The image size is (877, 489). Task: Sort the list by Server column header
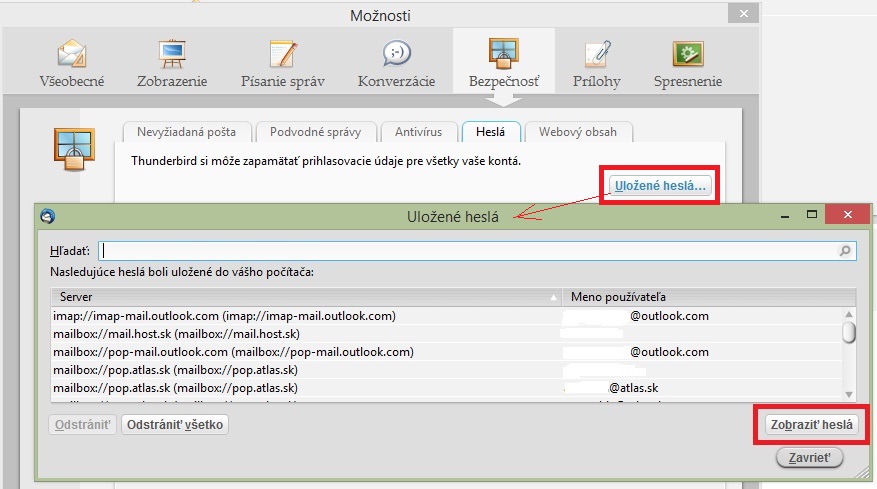tap(300, 297)
